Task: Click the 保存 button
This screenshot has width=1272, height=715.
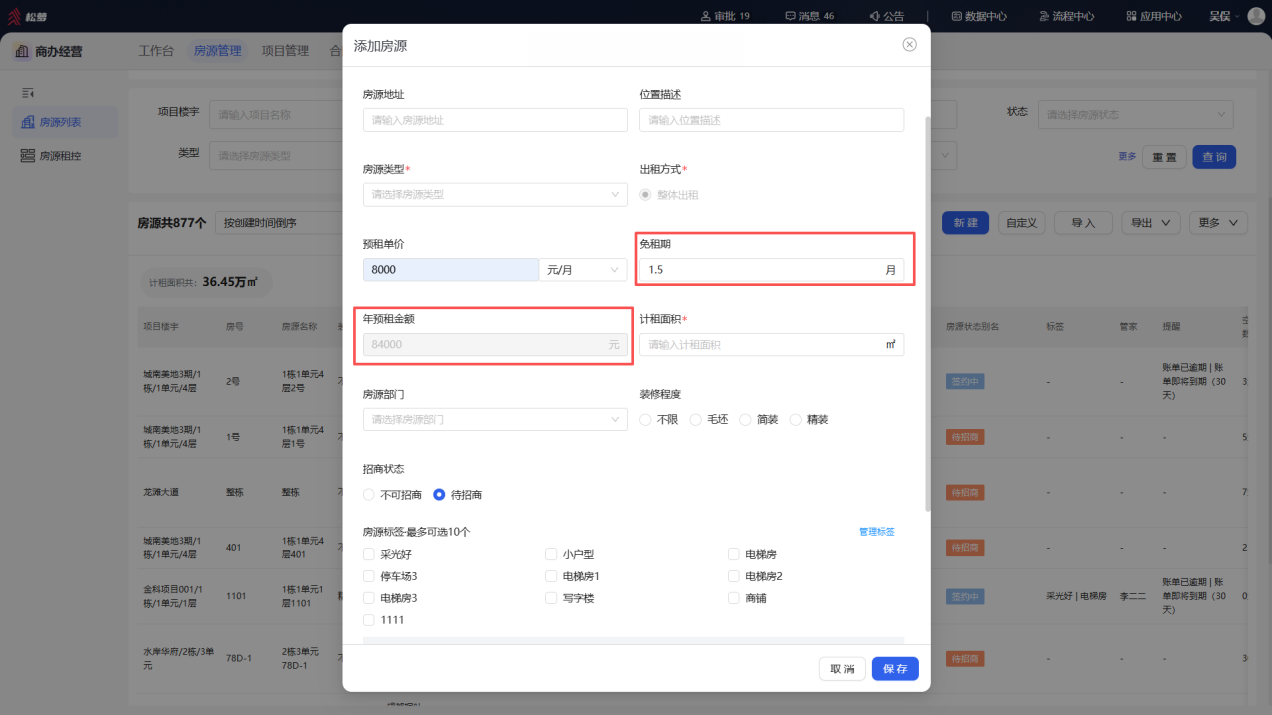Action: [895, 669]
